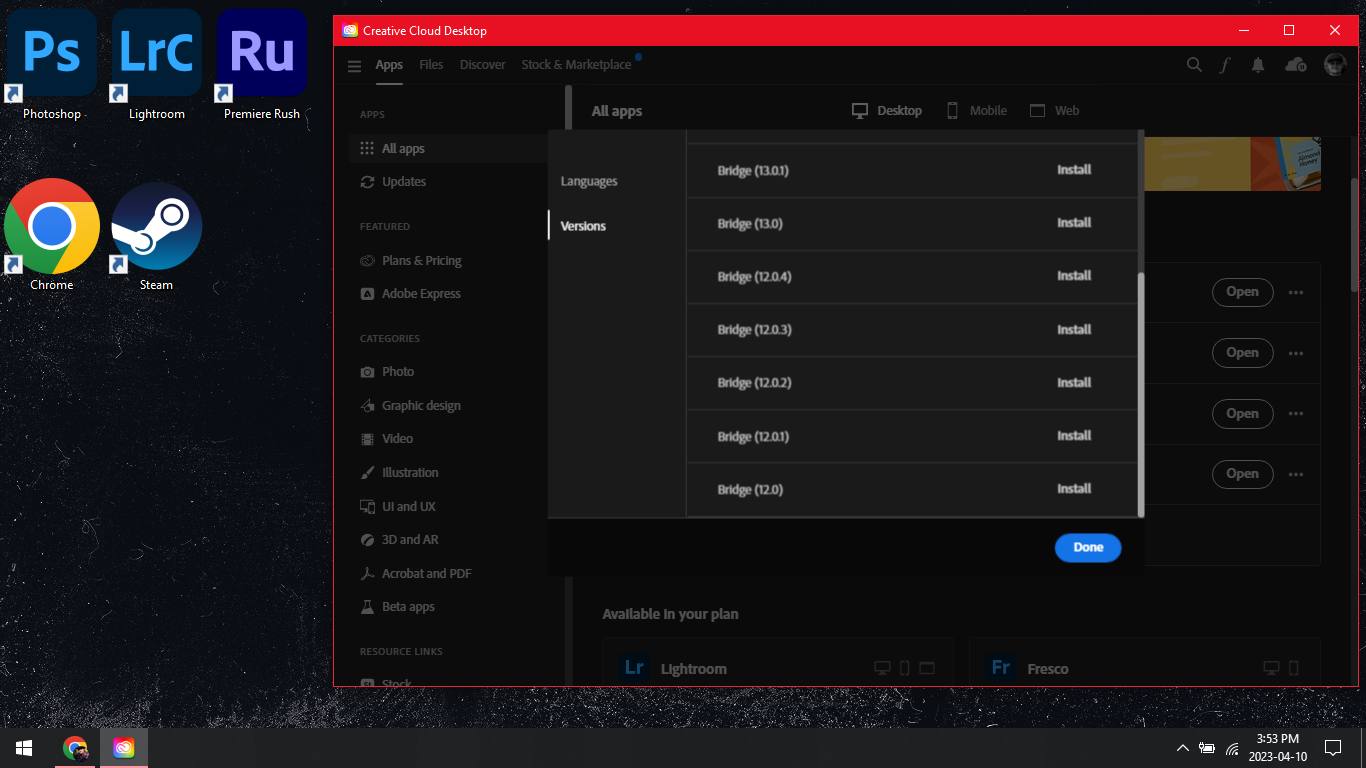The image size is (1366, 768).
Task: Click the blue Done button
Action: click(1088, 547)
